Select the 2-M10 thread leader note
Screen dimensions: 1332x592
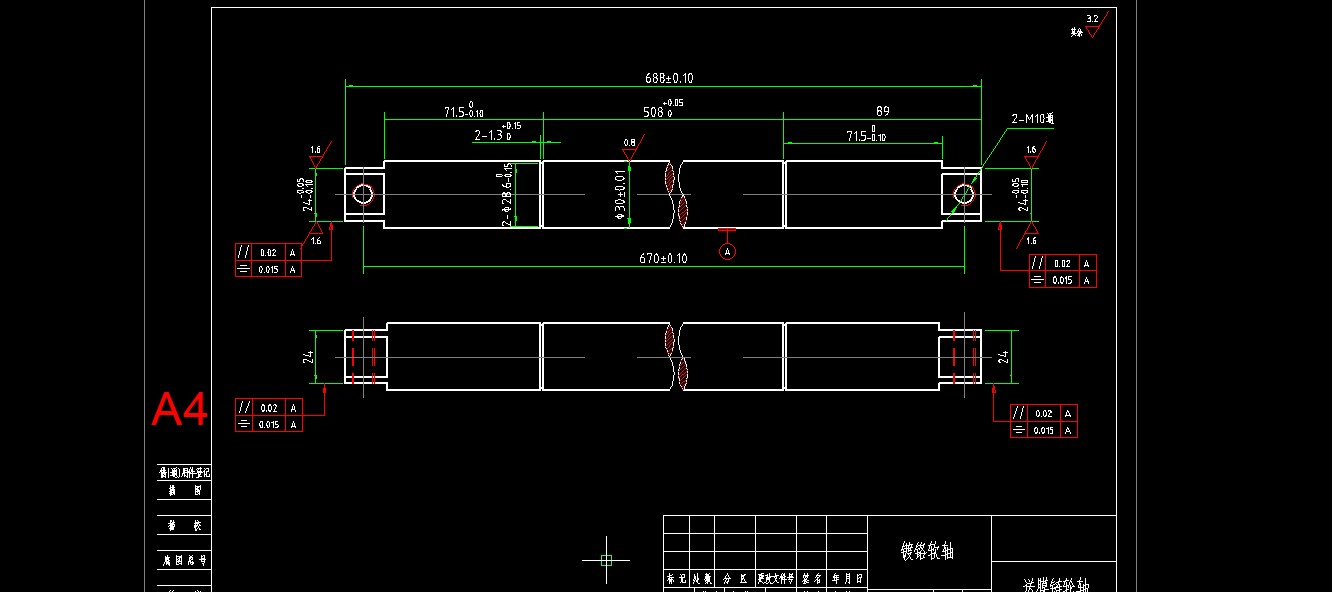point(1032,119)
